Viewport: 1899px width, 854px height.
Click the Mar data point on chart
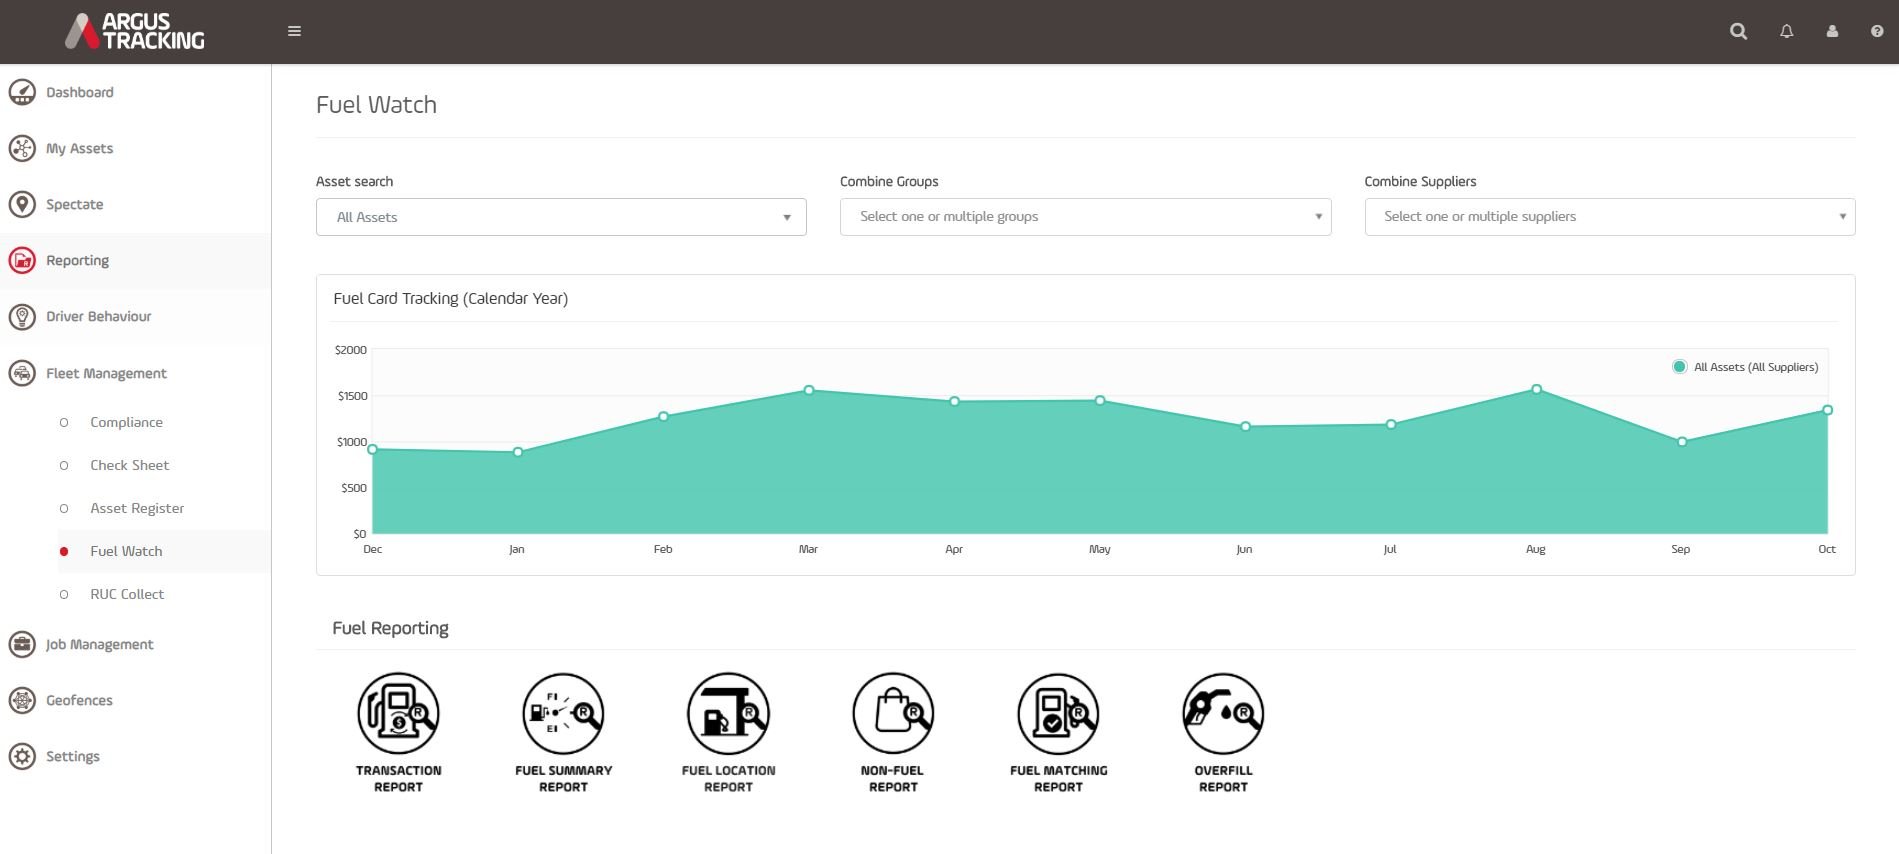point(809,390)
